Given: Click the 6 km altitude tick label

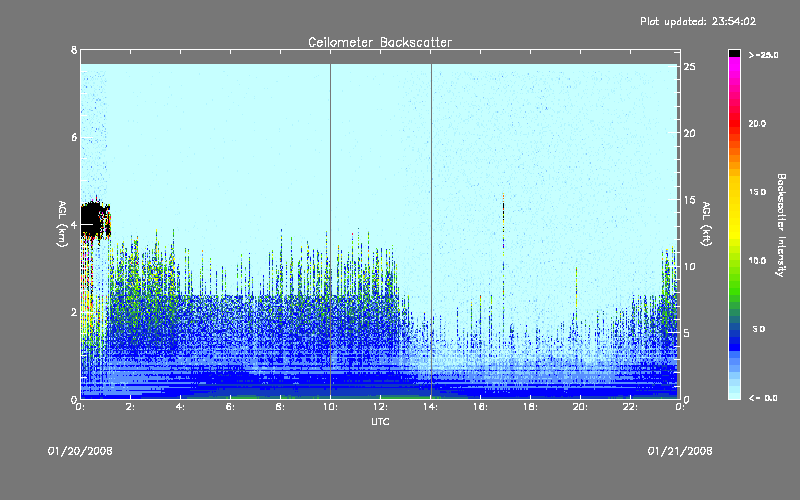Looking at the screenshot, I should 74,137.
